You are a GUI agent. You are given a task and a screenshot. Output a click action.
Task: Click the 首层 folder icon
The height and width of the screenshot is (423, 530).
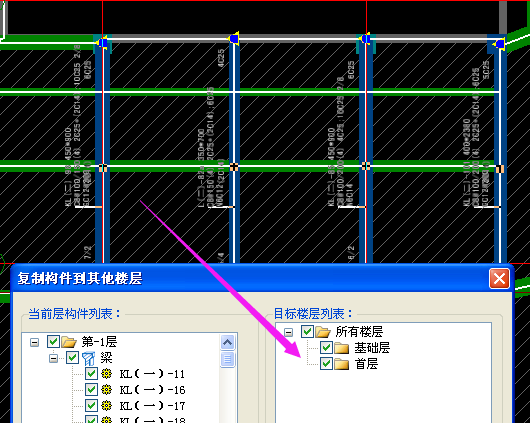(x=341, y=364)
